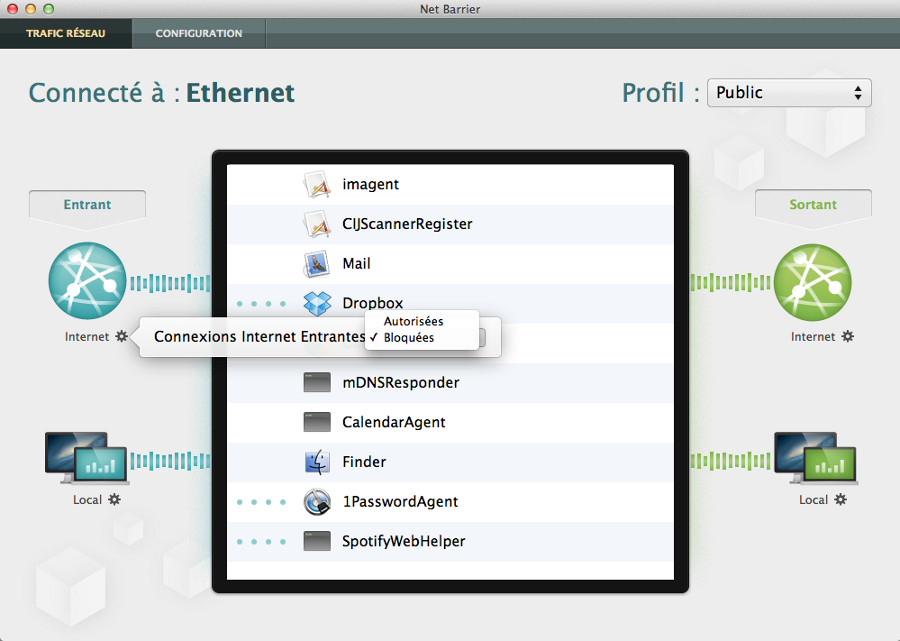Select the Finder row name

[x=364, y=462]
